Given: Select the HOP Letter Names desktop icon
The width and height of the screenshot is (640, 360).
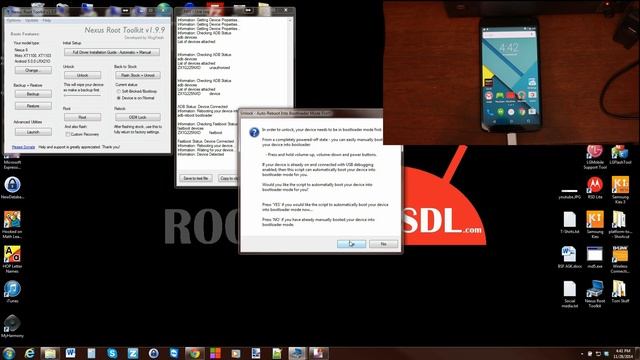Looking at the screenshot, I should [x=12, y=260].
